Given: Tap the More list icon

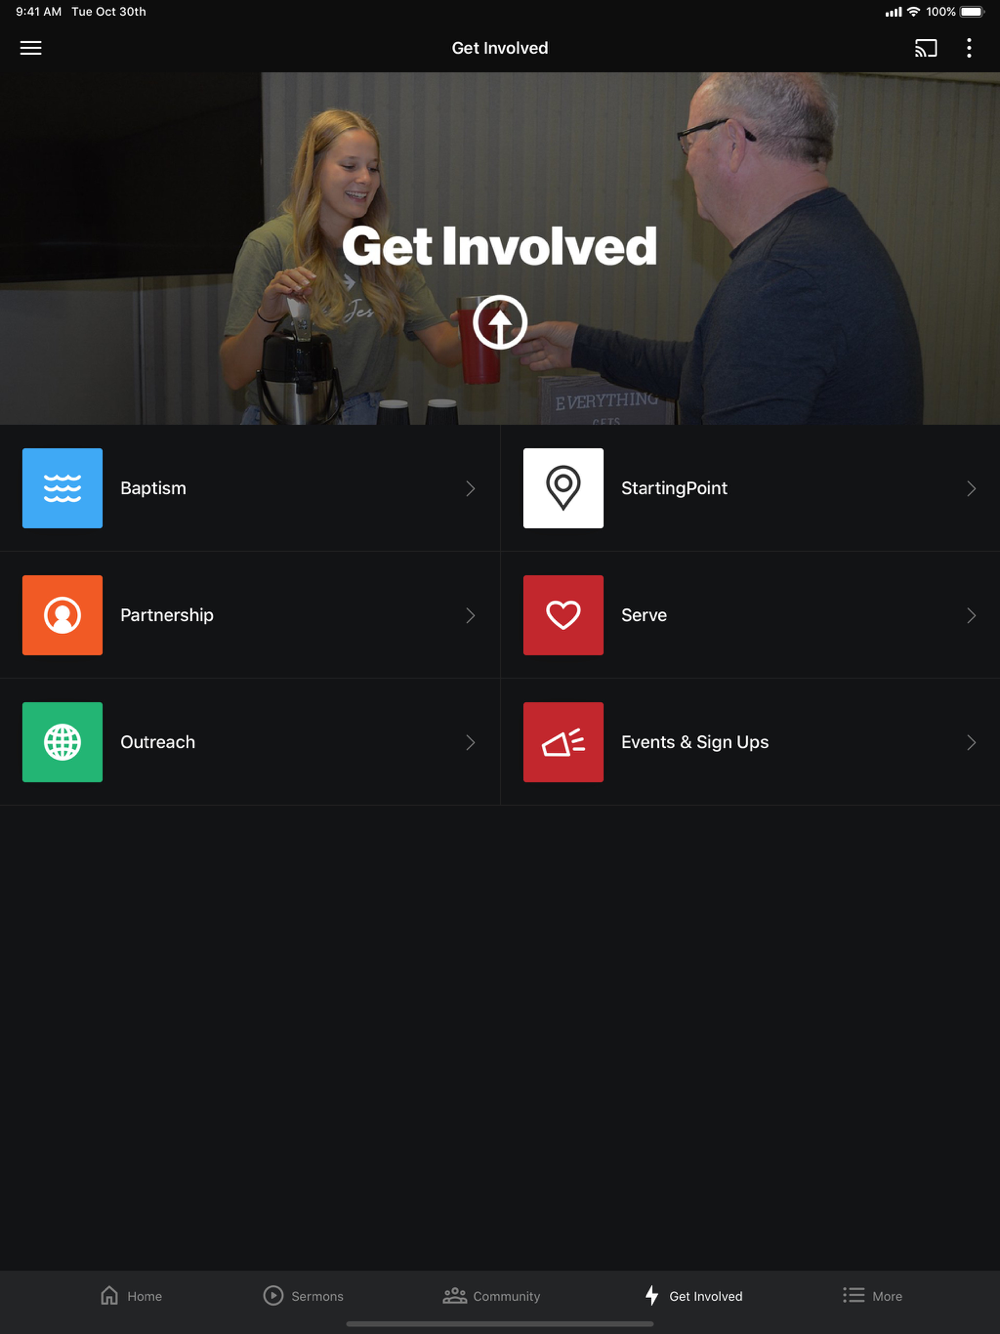Looking at the screenshot, I should click(853, 1295).
